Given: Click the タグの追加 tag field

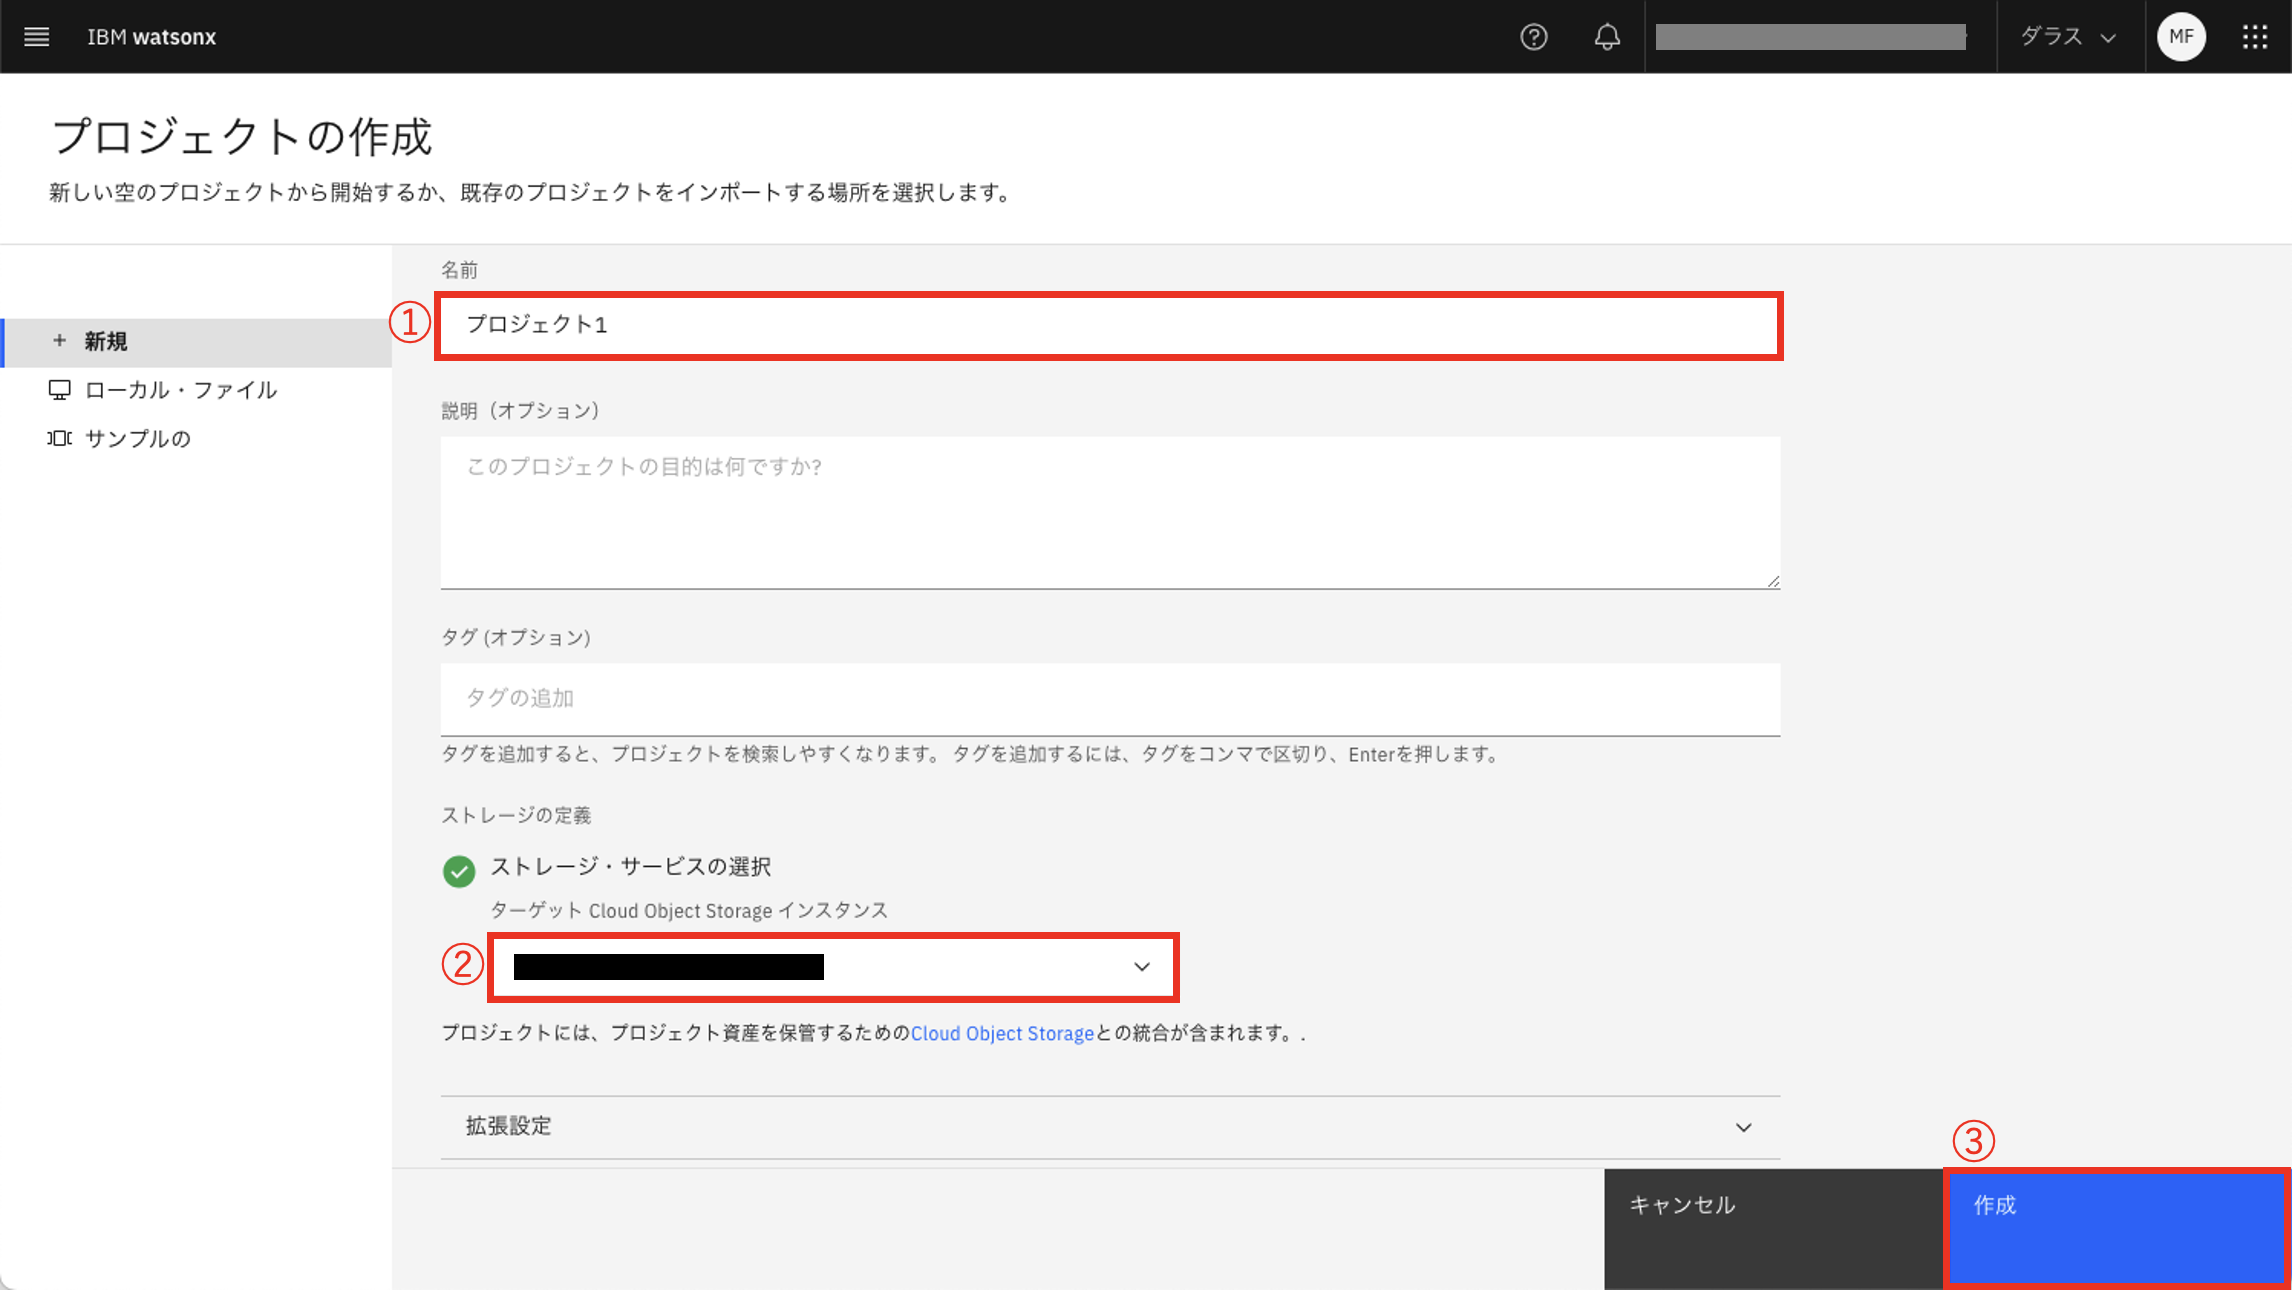Looking at the screenshot, I should (x=1109, y=698).
